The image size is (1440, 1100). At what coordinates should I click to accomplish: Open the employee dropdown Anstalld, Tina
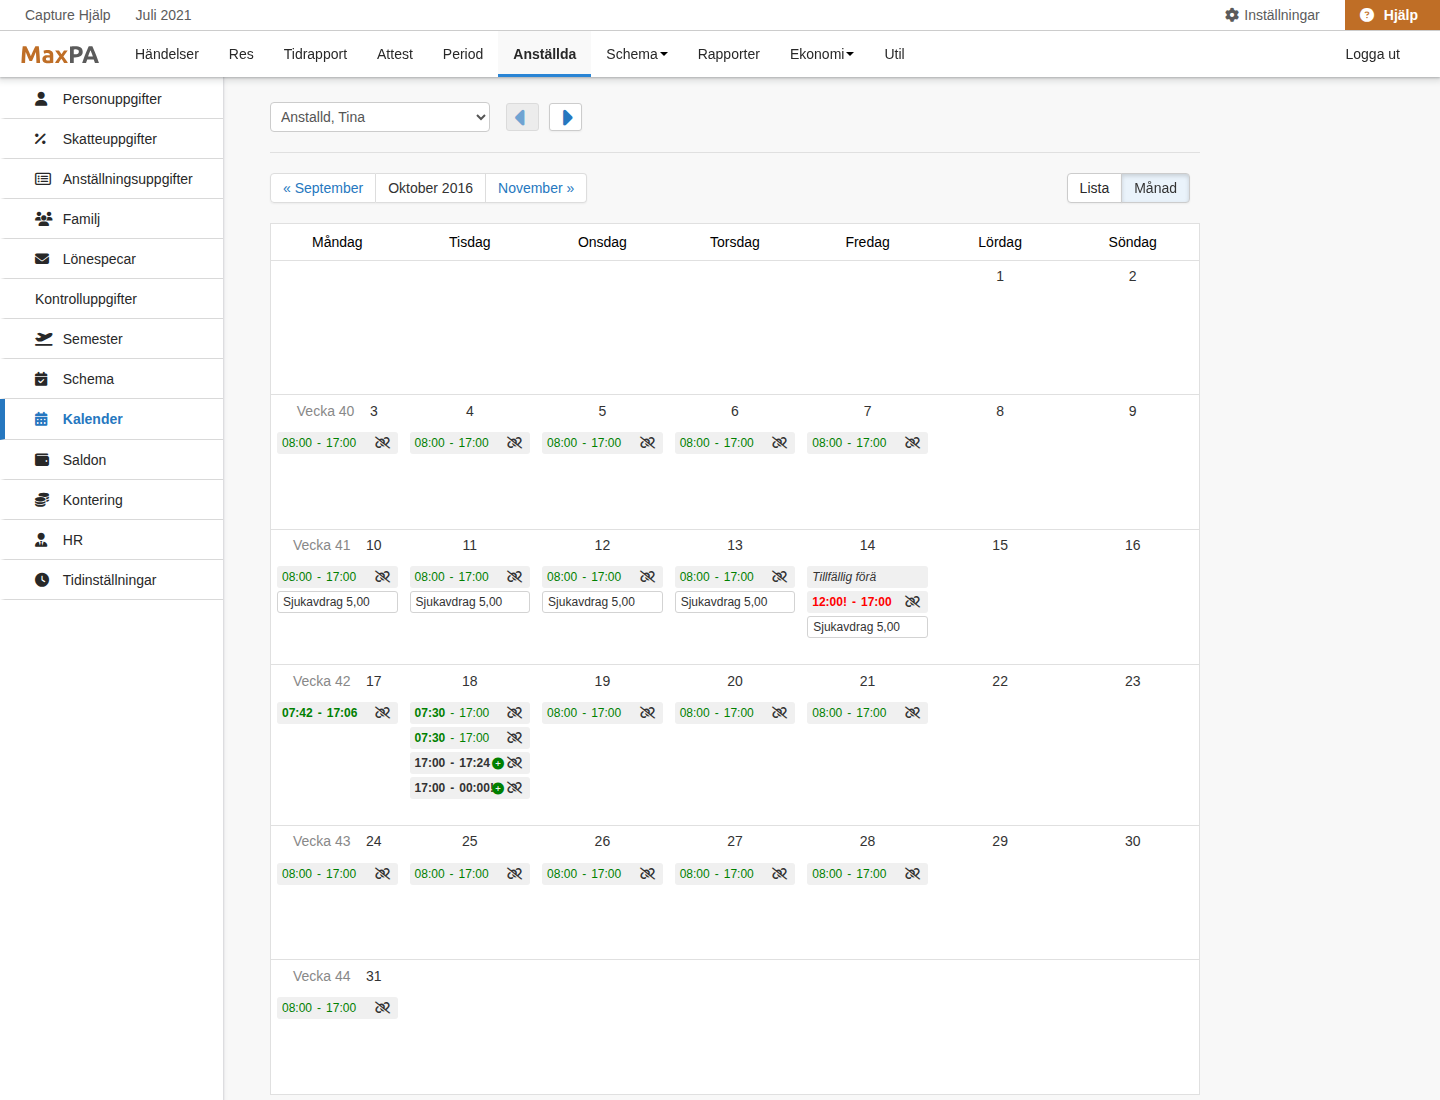click(x=380, y=117)
